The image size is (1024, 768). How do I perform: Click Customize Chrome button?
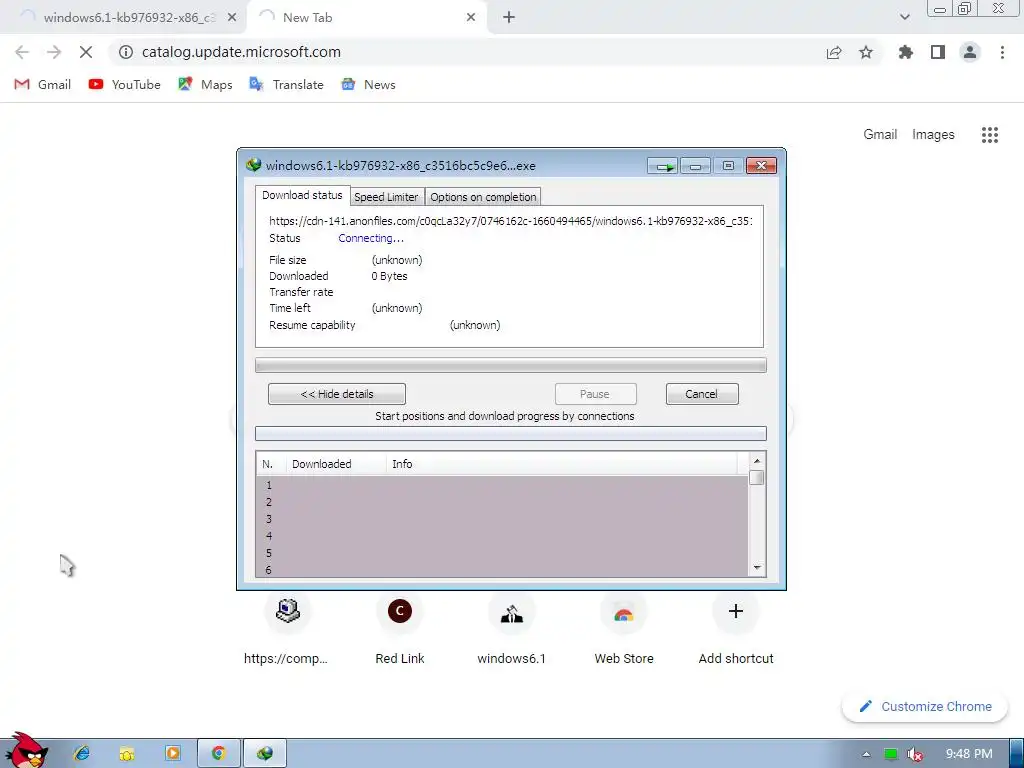point(925,707)
